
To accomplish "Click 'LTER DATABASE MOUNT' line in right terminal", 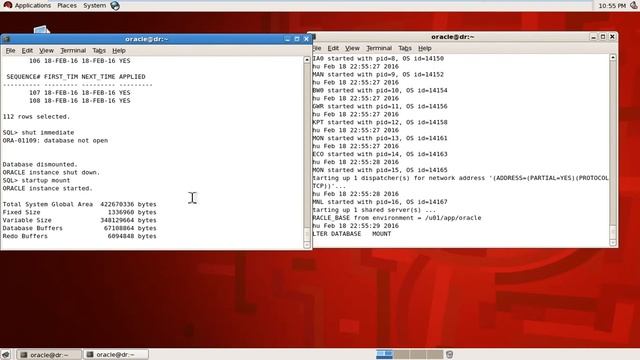I will pyautogui.click(x=352, y=234).
